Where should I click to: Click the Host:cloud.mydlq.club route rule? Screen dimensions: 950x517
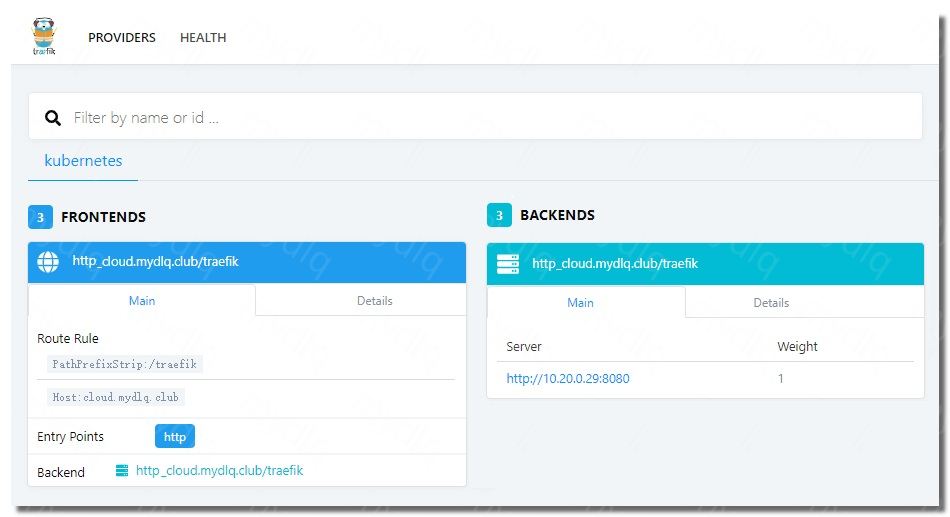pos(116,397)
